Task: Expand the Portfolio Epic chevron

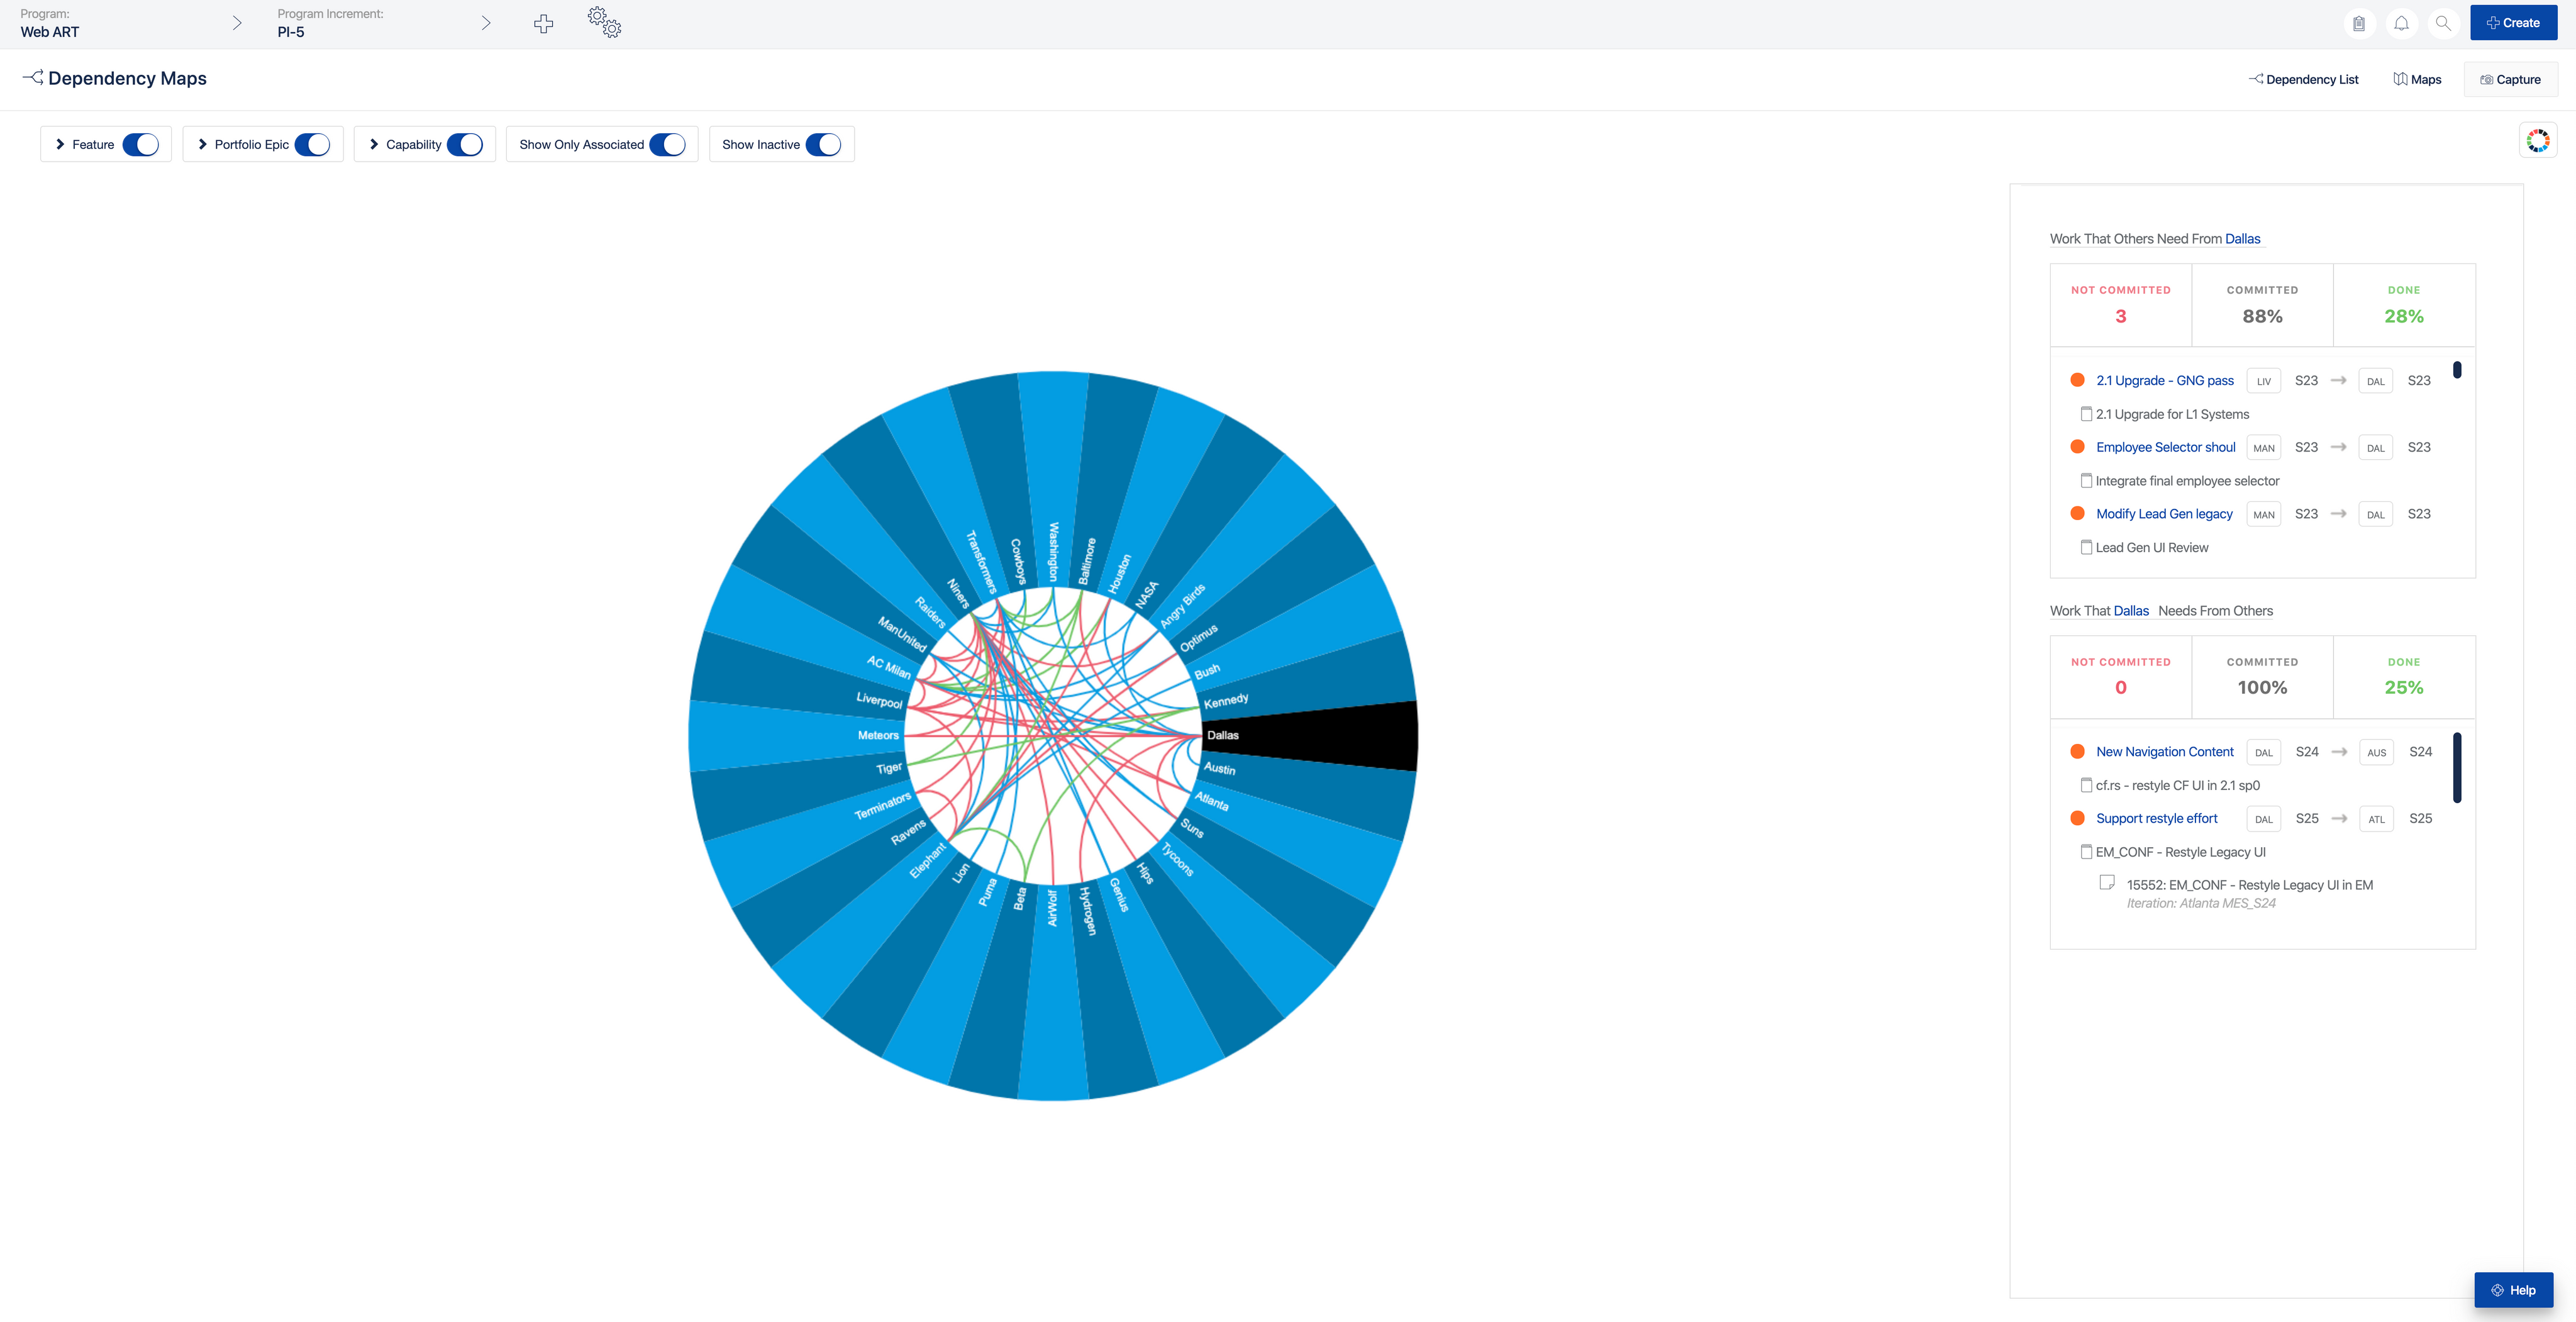Action: point(202,145)
